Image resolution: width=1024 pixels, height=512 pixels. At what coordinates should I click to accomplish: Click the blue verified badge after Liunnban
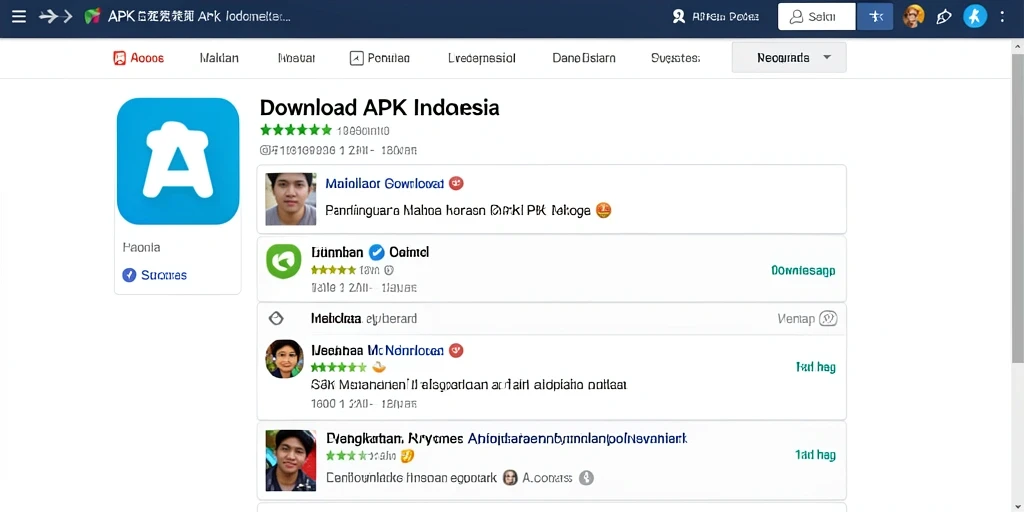tap(377, 252)
